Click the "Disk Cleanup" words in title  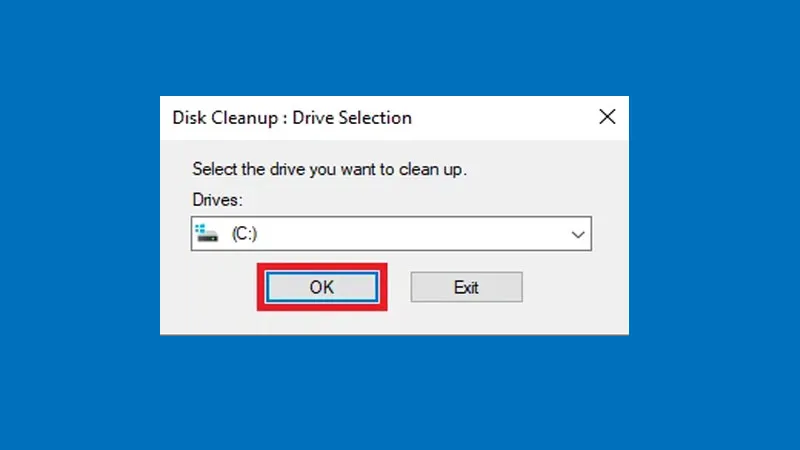(x=224, y=118)
